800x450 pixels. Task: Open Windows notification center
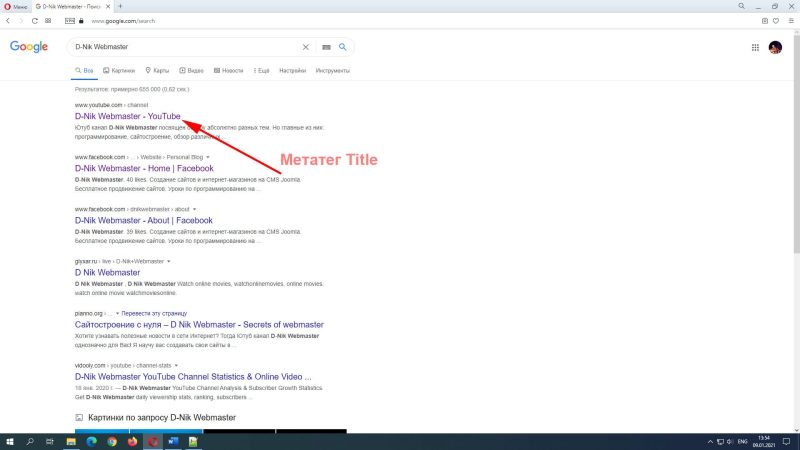pos(787,442)
